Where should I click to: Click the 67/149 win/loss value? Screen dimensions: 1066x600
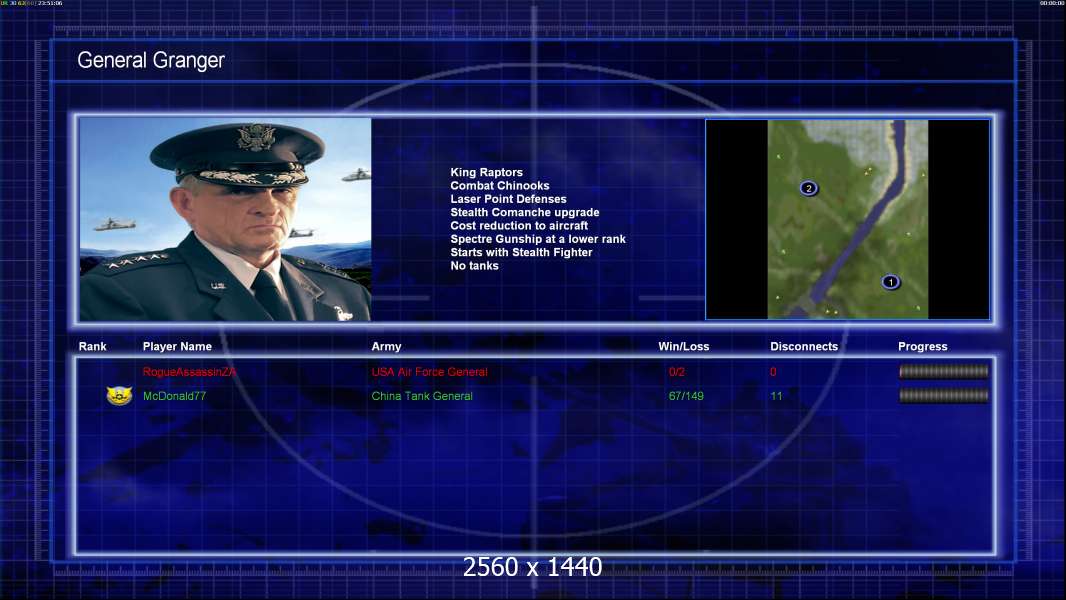[x=686, y=396]
